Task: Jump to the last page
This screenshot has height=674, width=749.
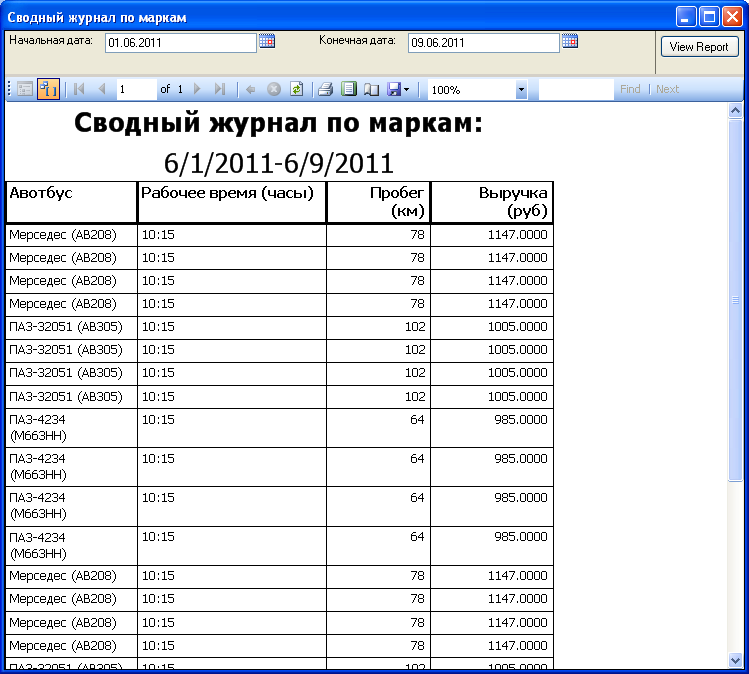Action: (220, 89)
